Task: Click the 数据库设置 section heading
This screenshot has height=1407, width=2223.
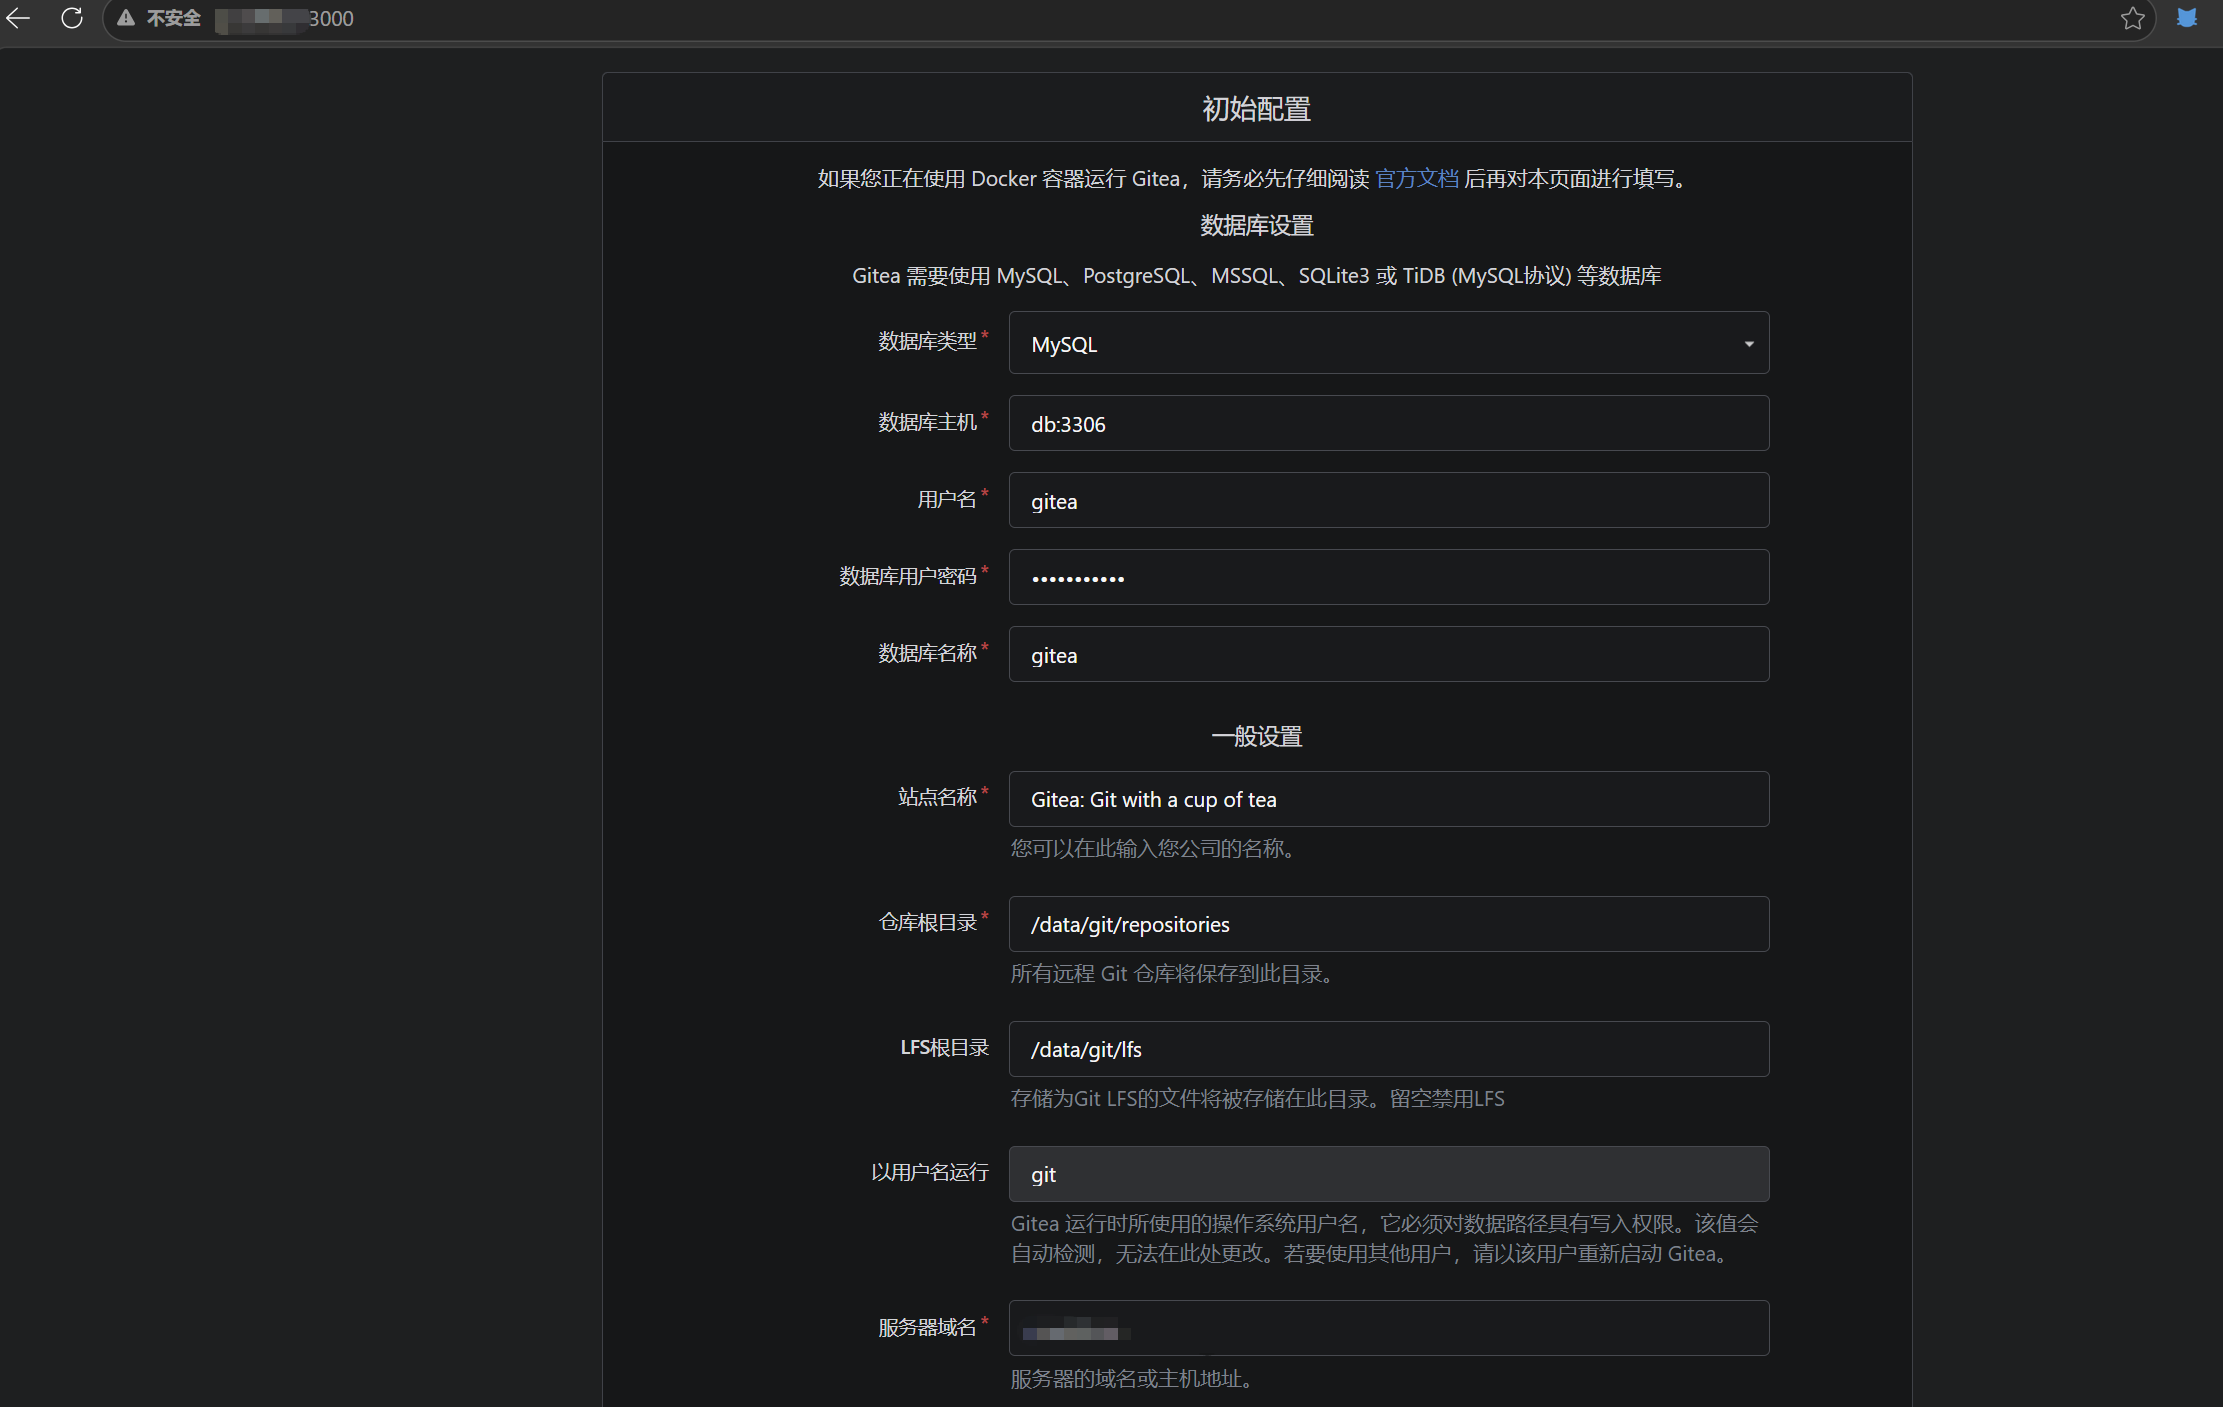Action: pyautogui.click(x=1257, y=226)
